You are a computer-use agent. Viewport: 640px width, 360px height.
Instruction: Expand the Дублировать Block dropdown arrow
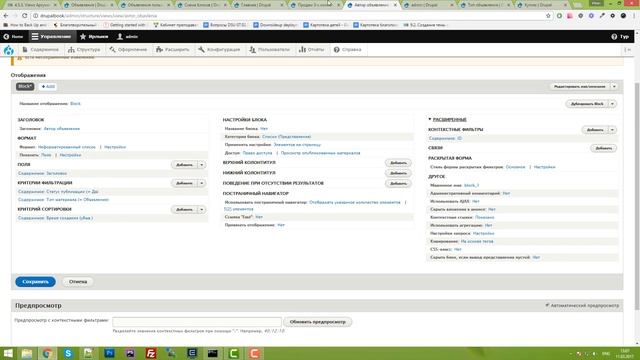click(x=612, y=104)
